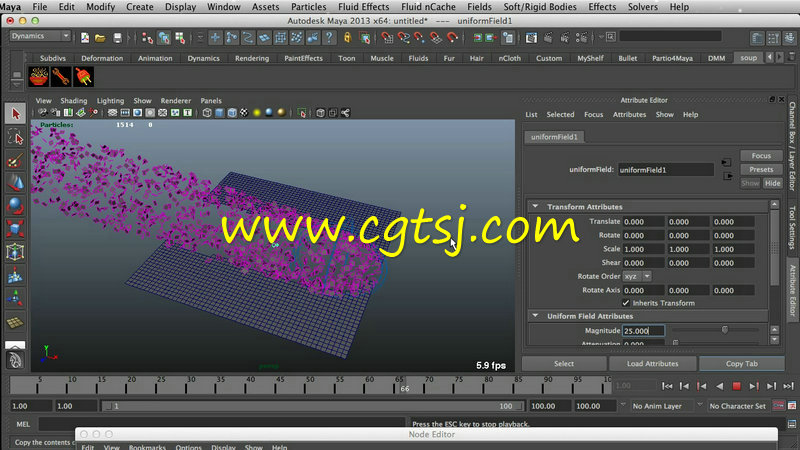Viewport: 800px width, 450px height.
Task: Select the arrow Select tool
Action: click(15, 113)
